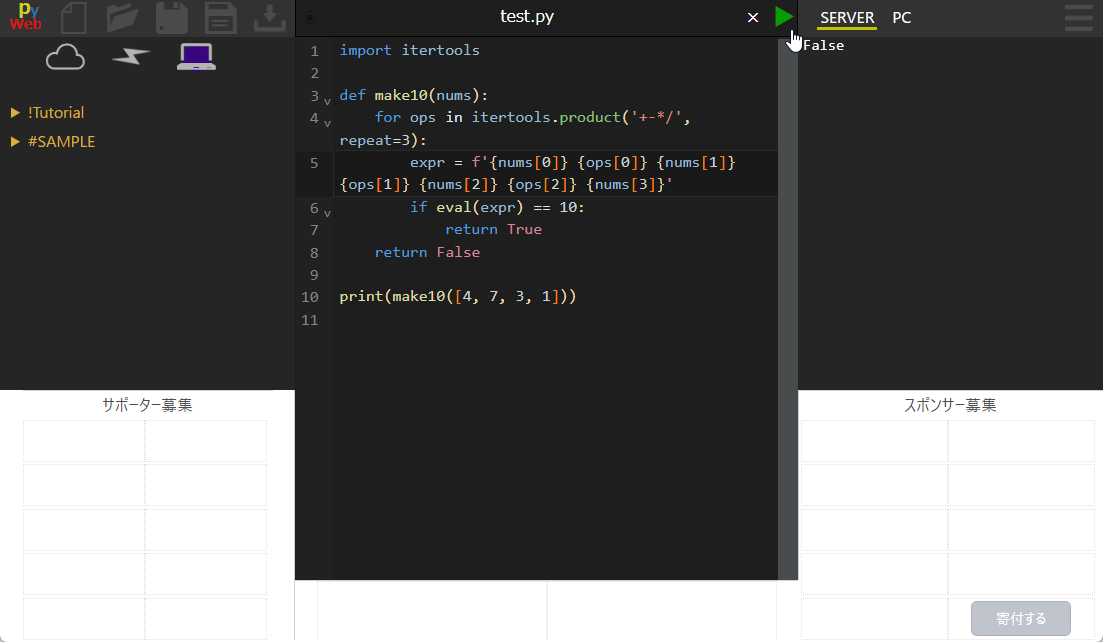Click 'itertools.product' in the for loop line
1103x642 pixels.
[546, 117]
